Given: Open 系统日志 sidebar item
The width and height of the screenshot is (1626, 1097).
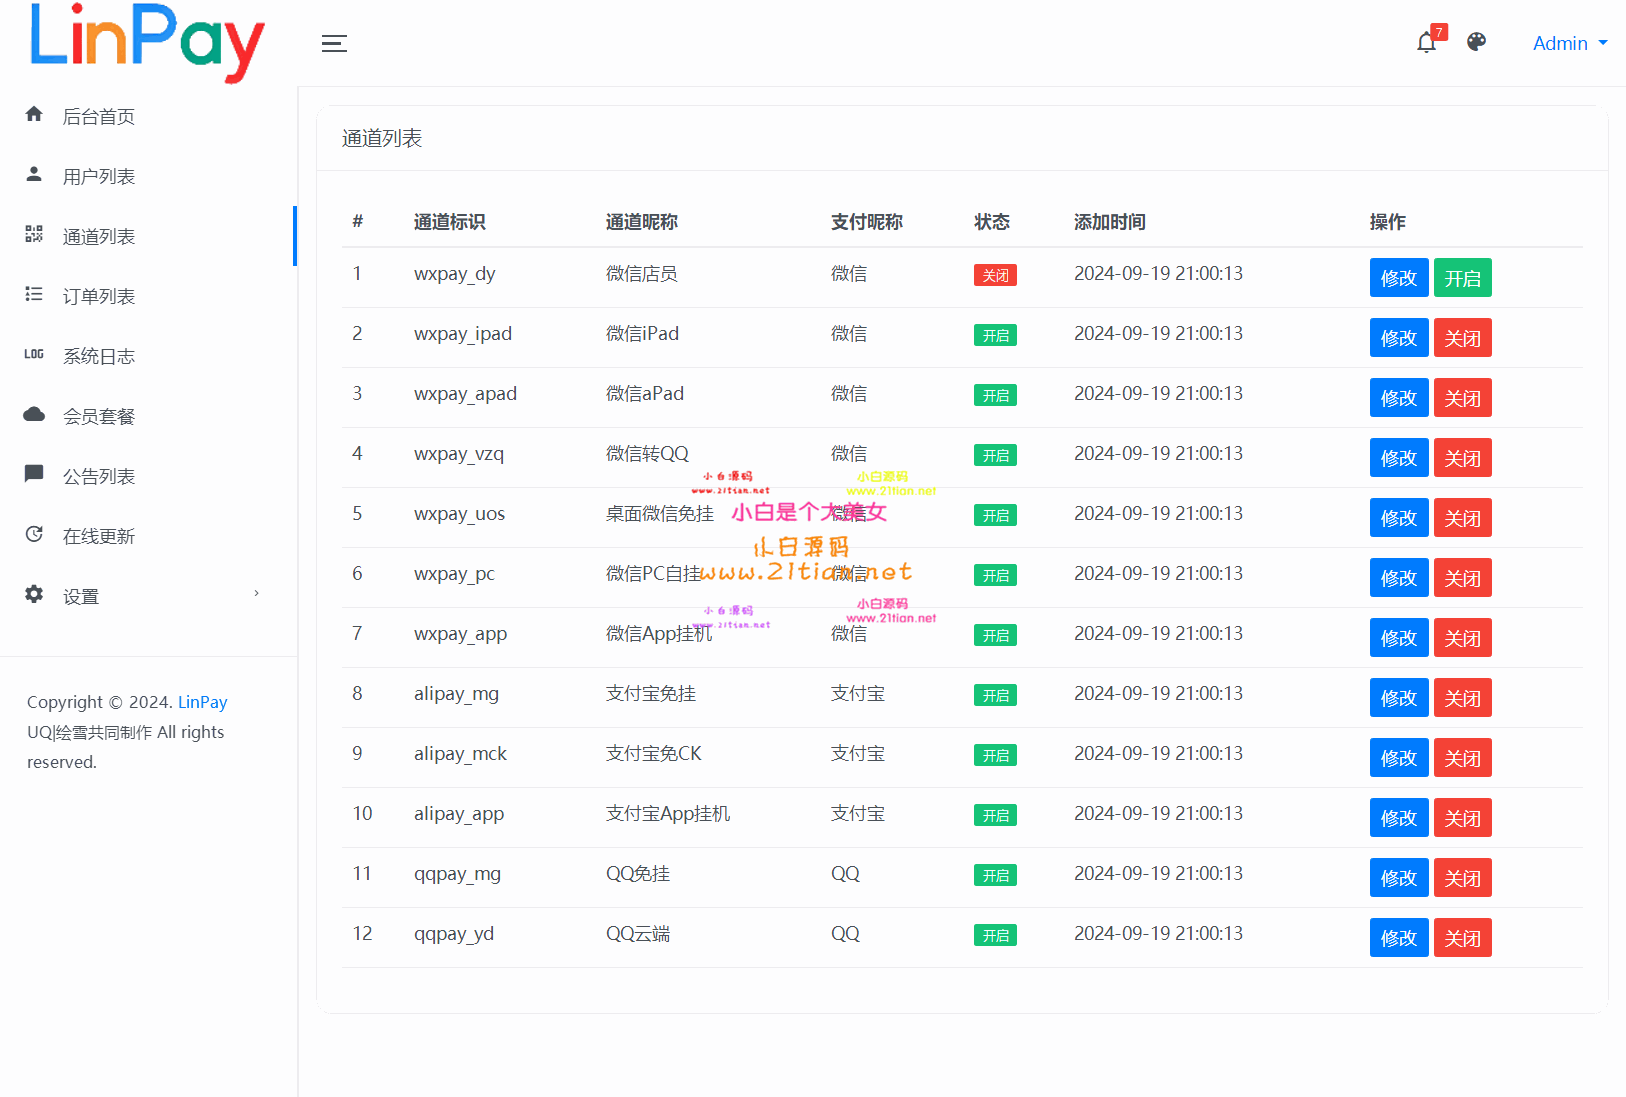Looking at the screenshot, I should (x=148, y=356).
